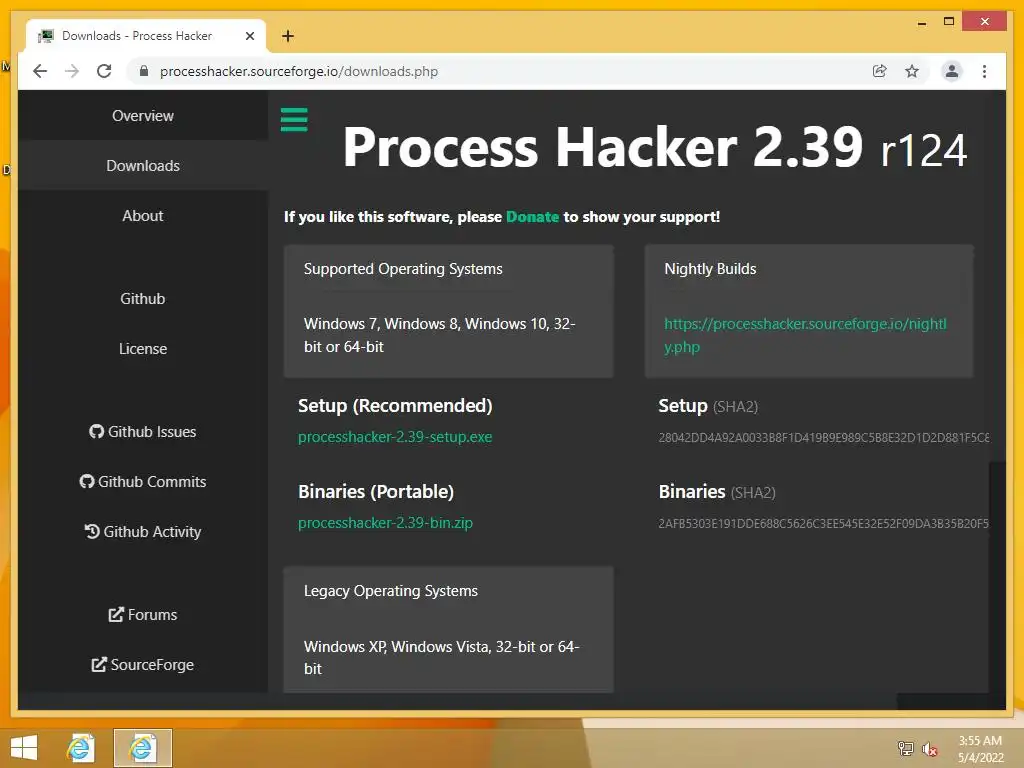Toggle the green hamburger menu icon
Screen dimensions: 1024x768
pos(294,120)
